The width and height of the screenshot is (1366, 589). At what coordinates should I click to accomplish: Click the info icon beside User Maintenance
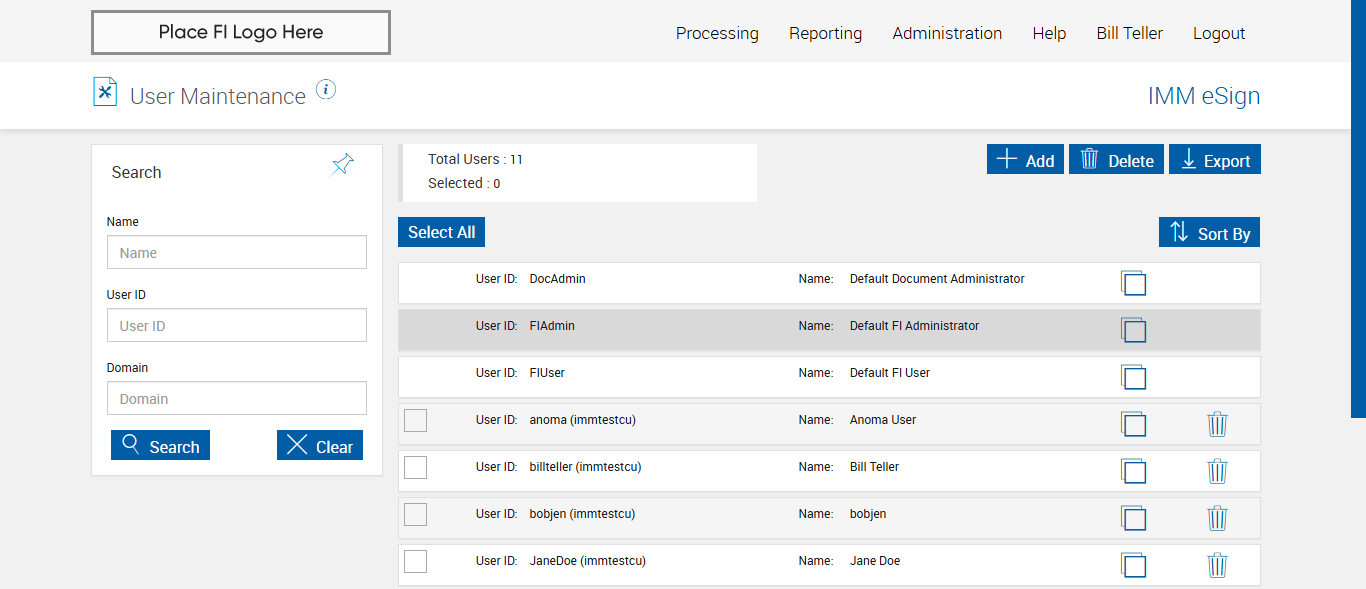(326, 90)
